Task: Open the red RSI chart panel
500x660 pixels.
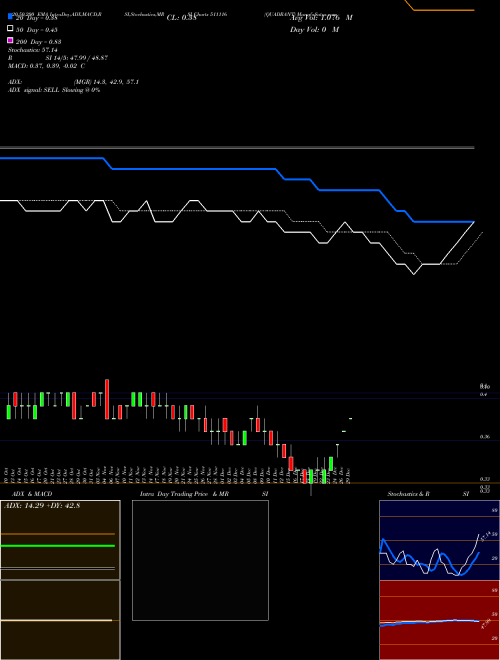Action: pyautogui.click(x=439, y=620)
